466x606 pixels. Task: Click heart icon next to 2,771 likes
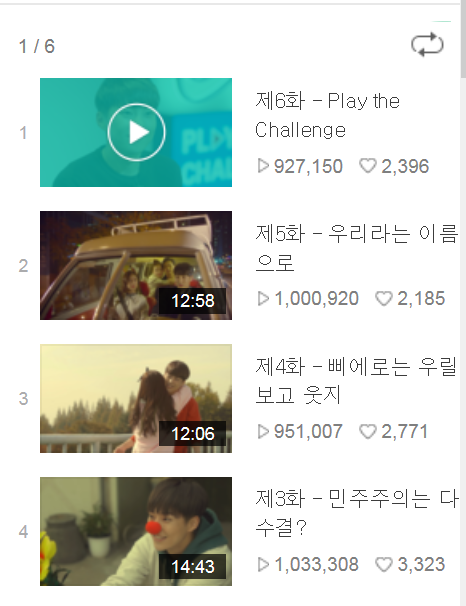(x=367, y=432)
